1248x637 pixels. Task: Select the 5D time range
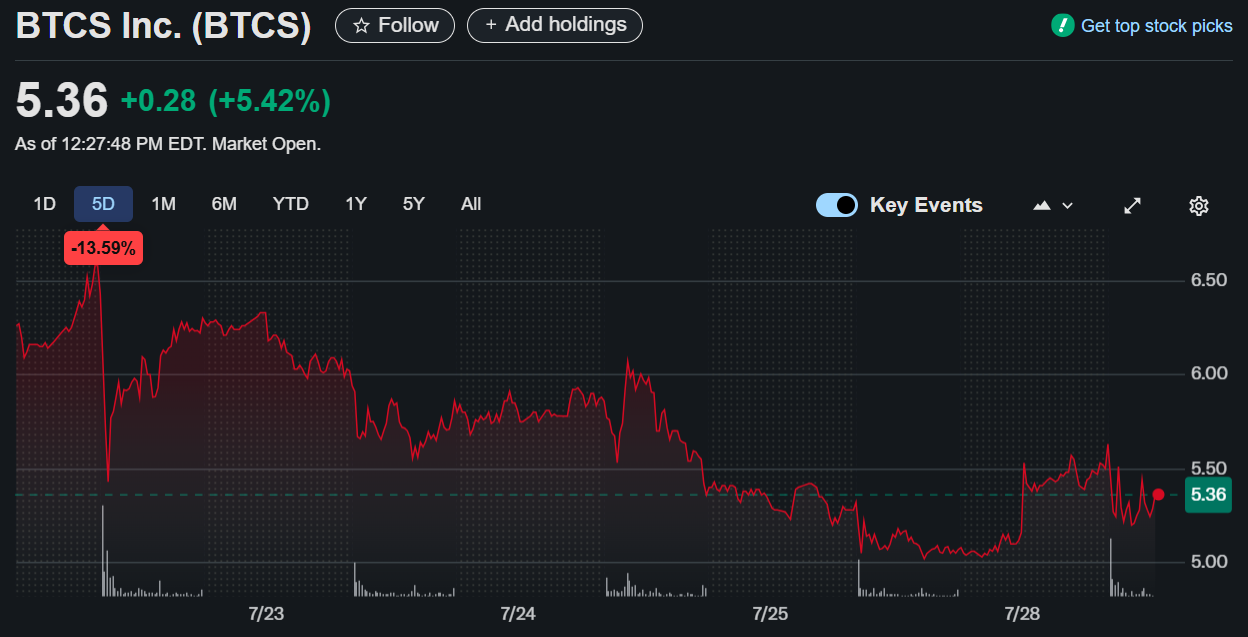tap(104, 204)
